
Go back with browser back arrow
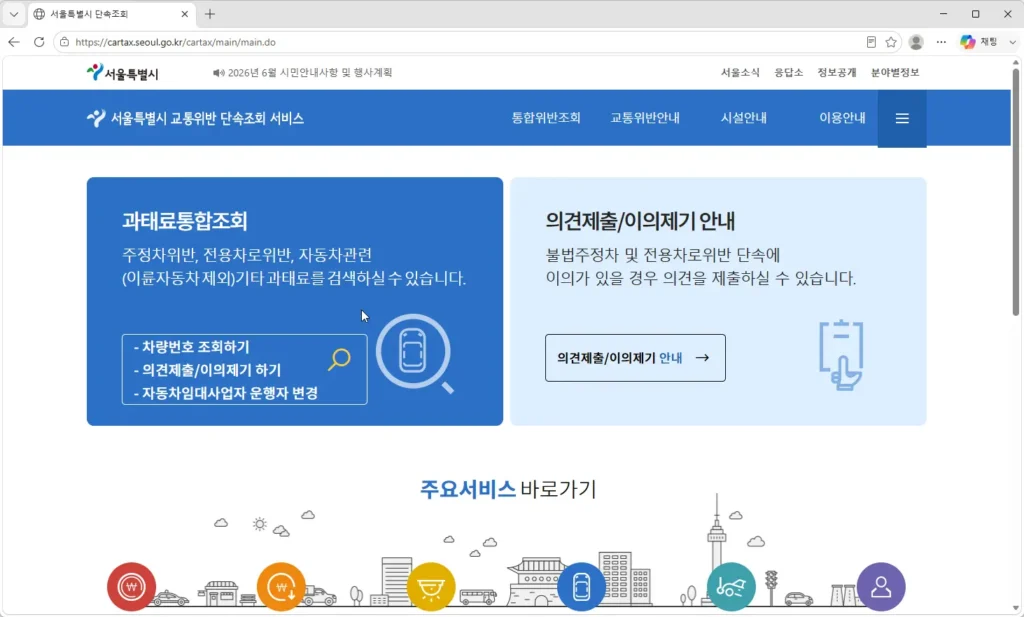pyautogui.click(x=14, y=42)
